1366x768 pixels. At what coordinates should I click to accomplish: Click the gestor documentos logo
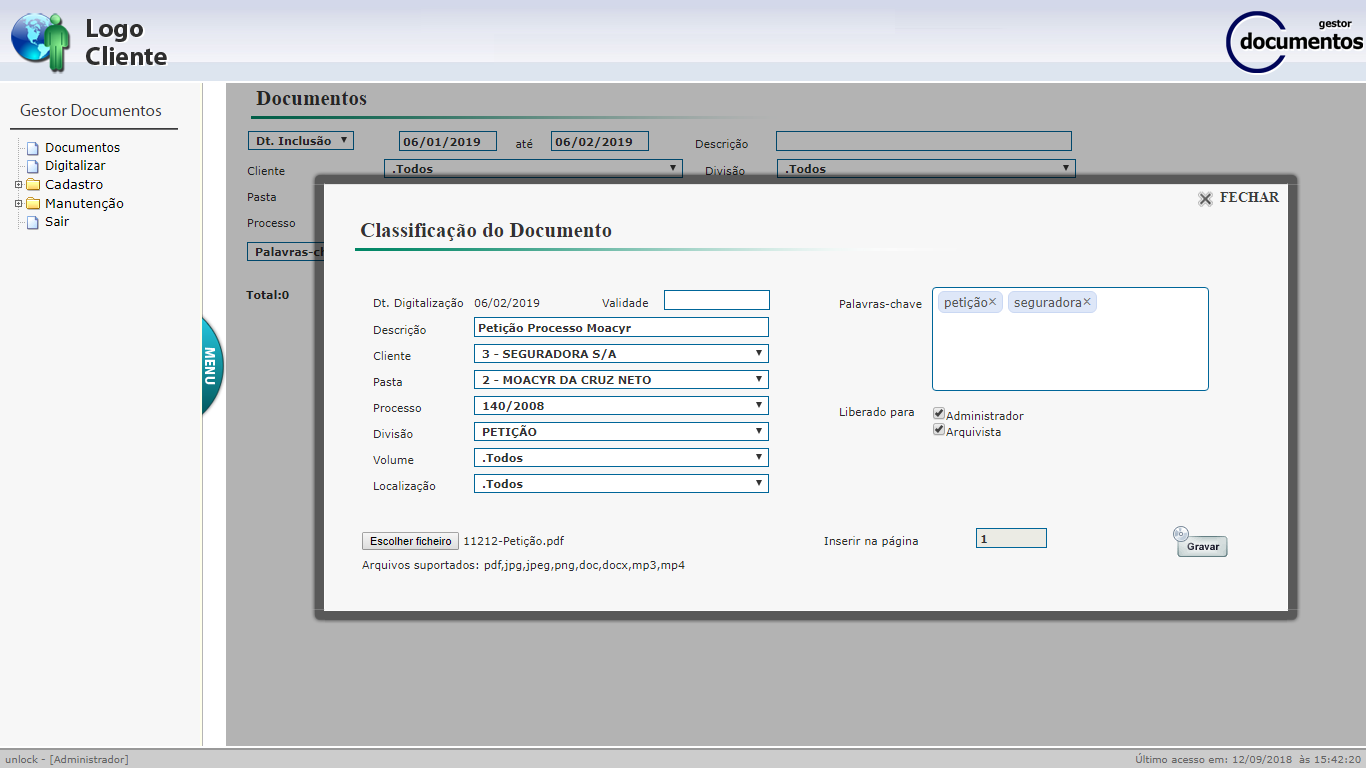pos(1294,42)
